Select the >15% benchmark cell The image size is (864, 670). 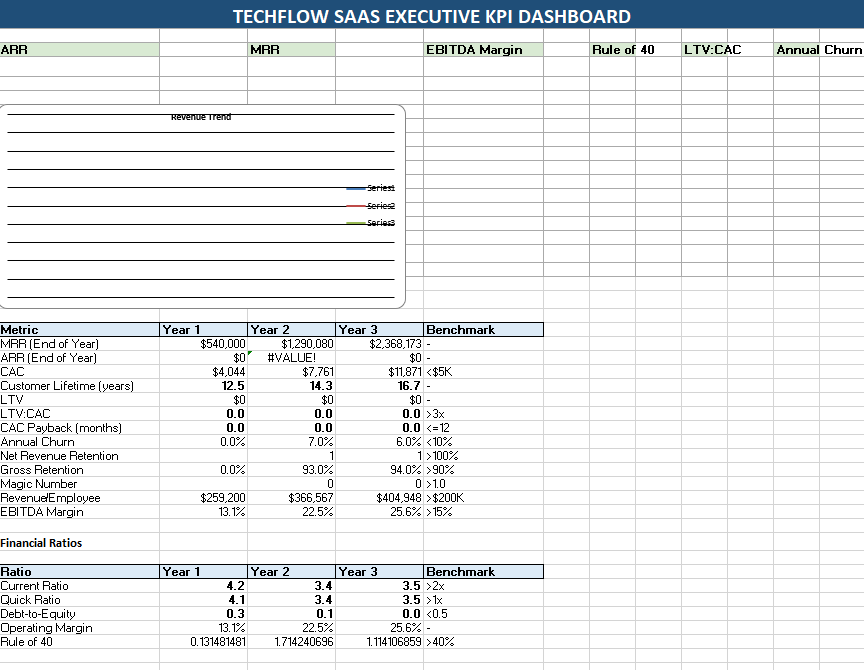click(483, 512)
